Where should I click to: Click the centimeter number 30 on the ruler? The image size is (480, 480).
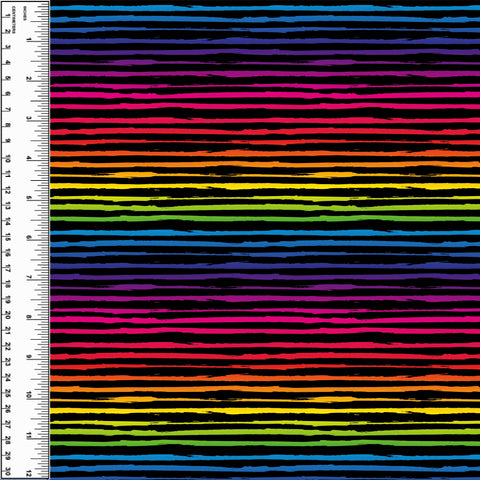coord(7,472)
